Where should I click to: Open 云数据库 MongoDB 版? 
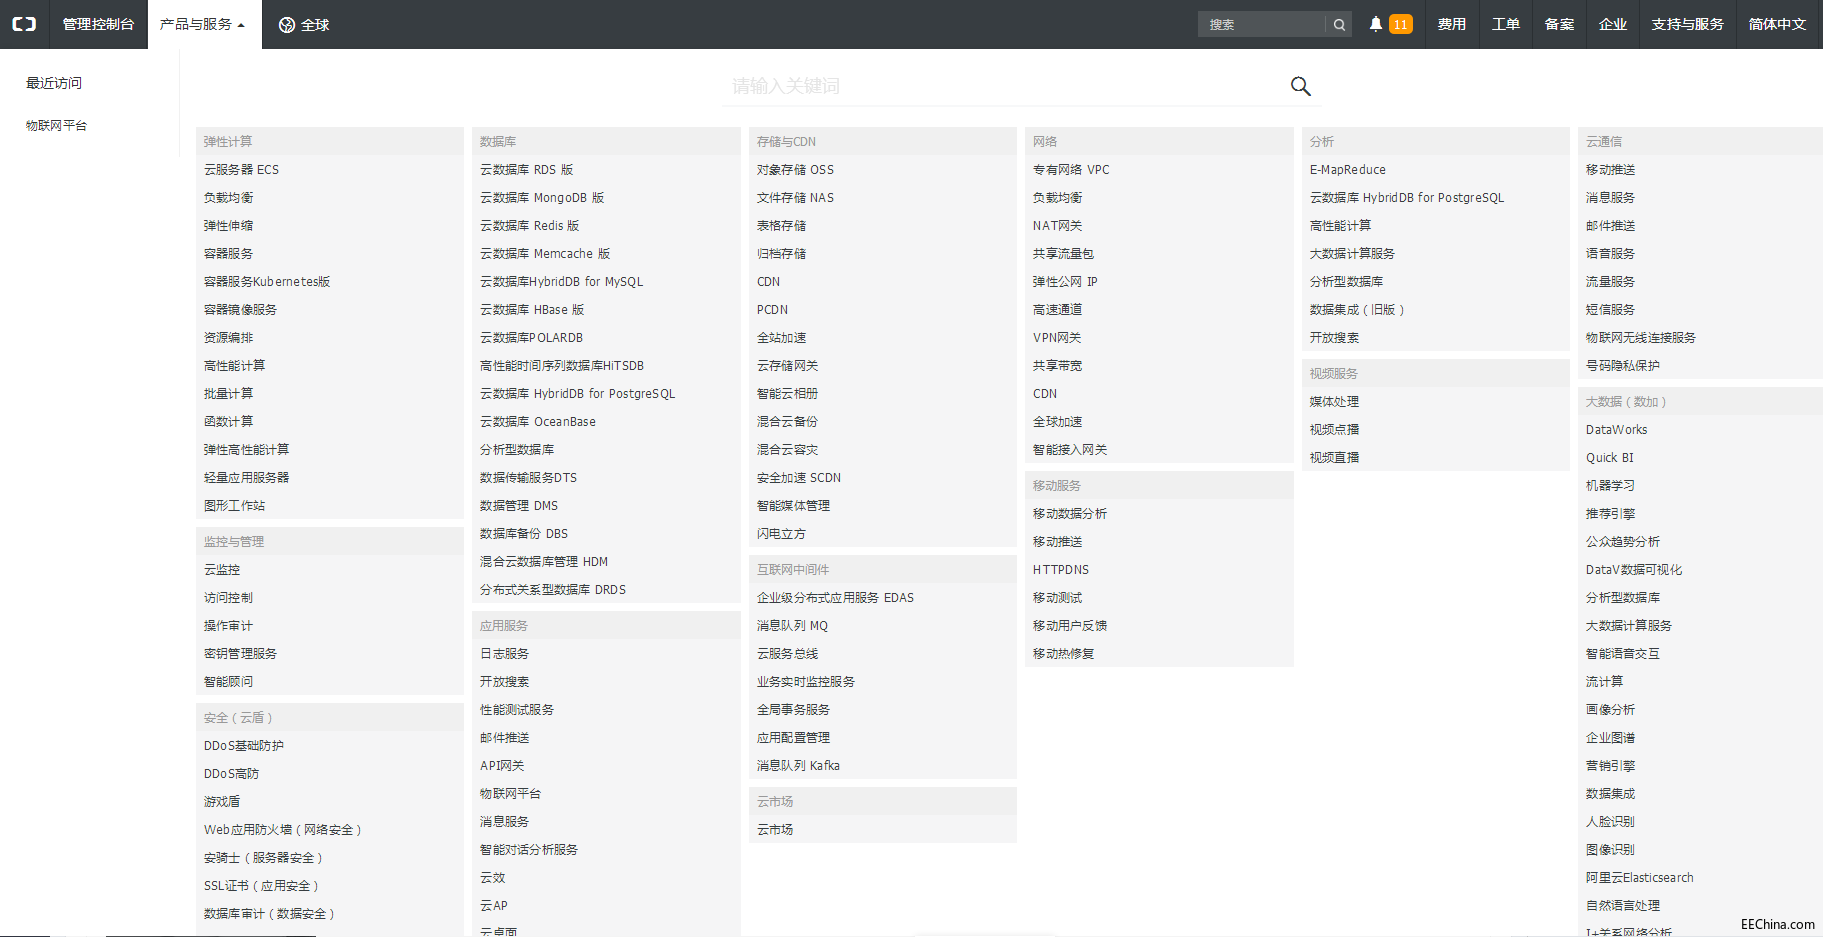pos(542,197)
